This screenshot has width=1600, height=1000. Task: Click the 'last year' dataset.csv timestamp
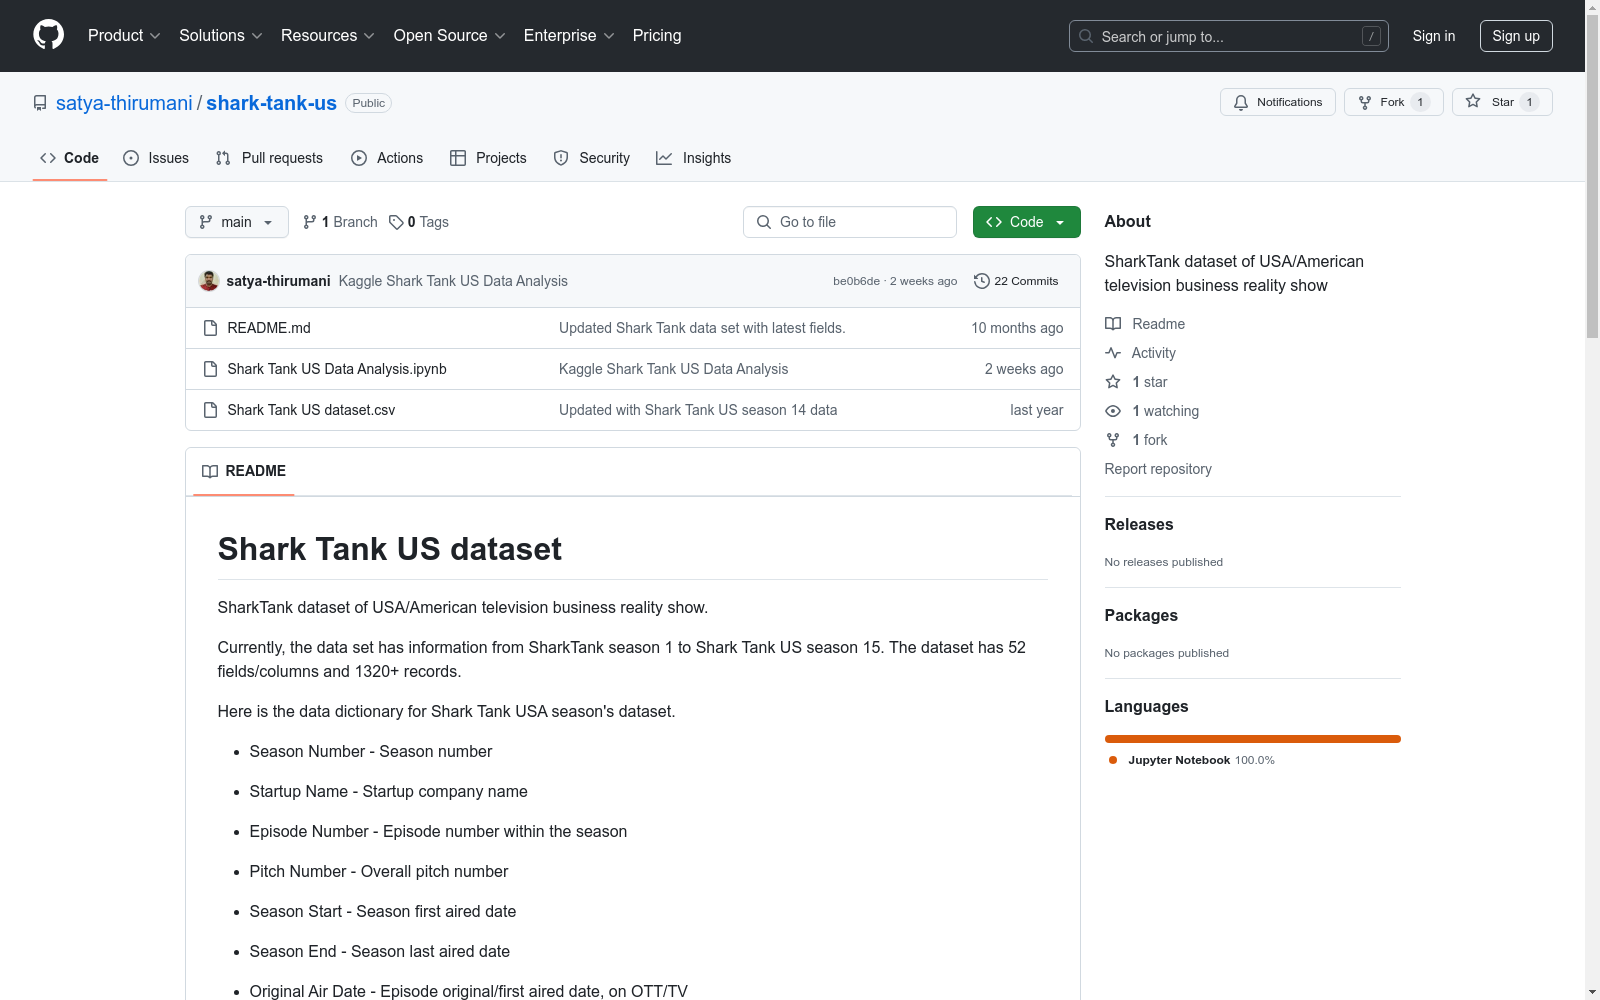click(1037, 410)
